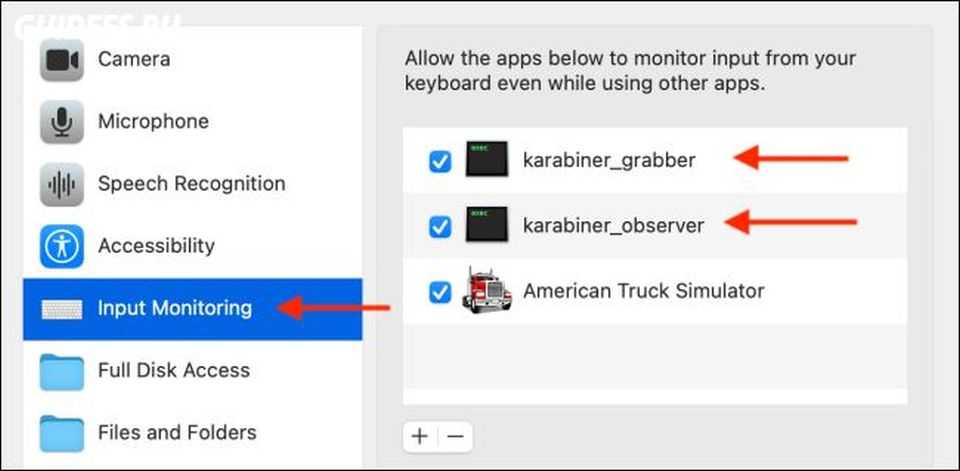Viewport: 960px width, 471px height.
Task: Uncheck the karabiner_grabber checkbox
Action: coord(440,161)
